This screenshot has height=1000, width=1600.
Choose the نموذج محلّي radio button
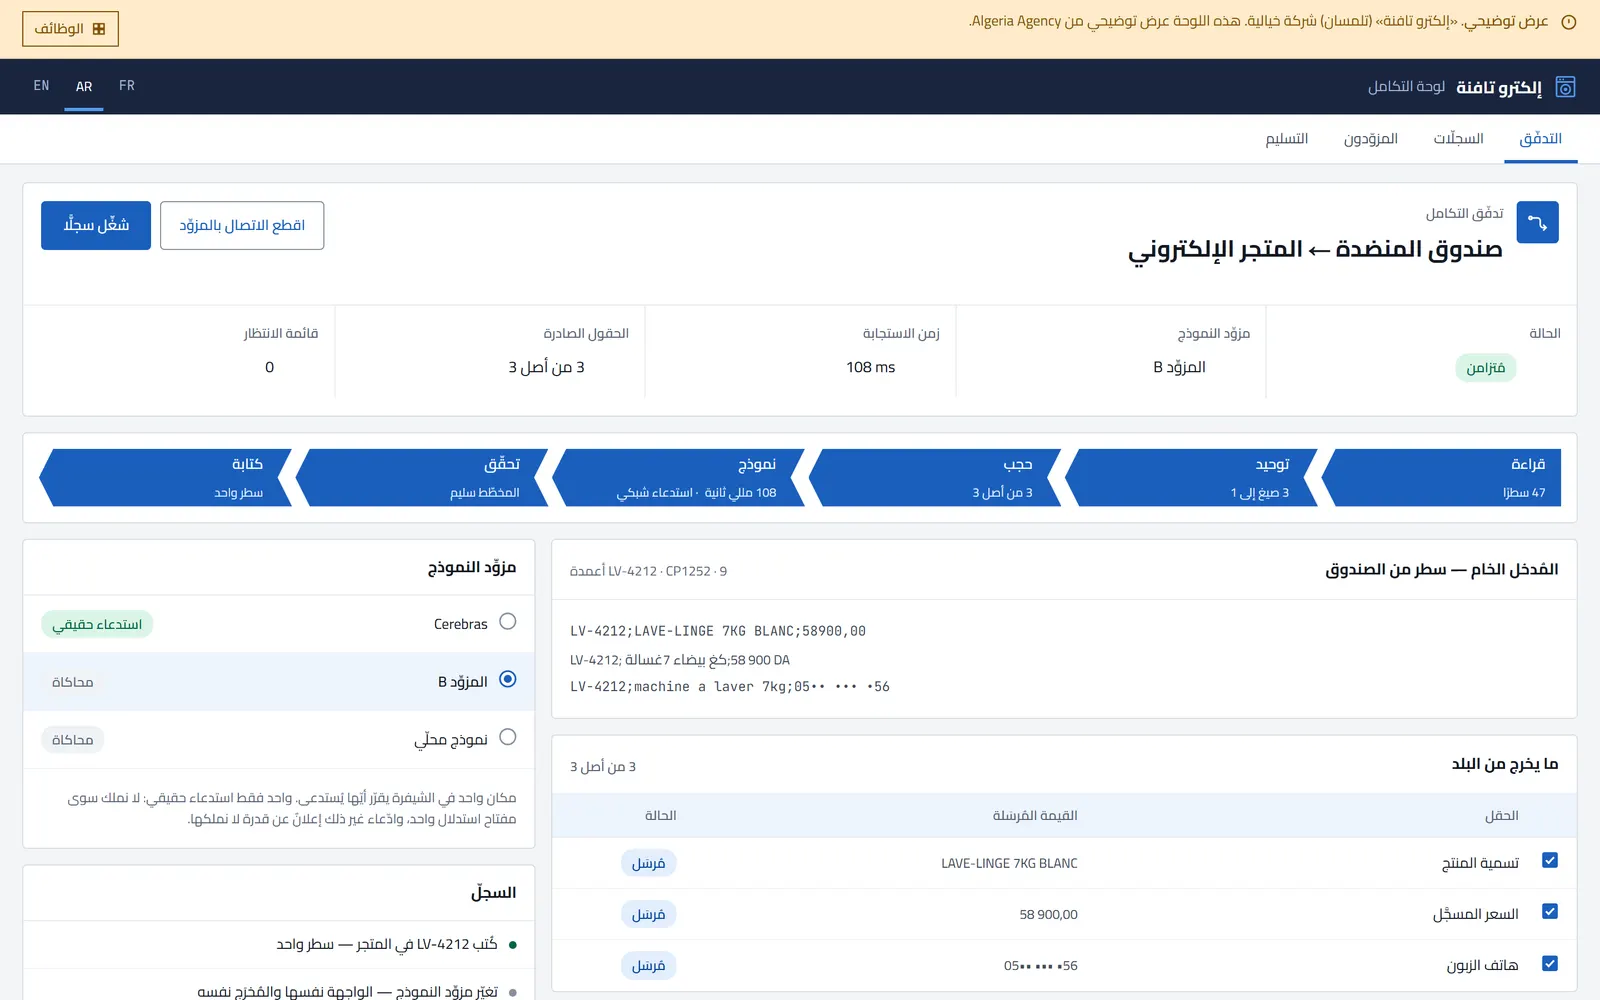pos(508,737)
